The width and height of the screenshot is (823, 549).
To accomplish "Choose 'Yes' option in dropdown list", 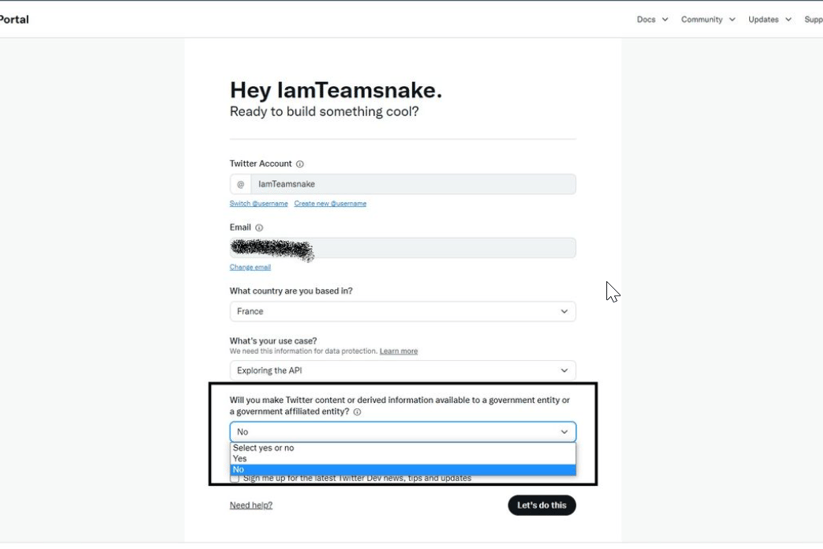I will 403,459.
